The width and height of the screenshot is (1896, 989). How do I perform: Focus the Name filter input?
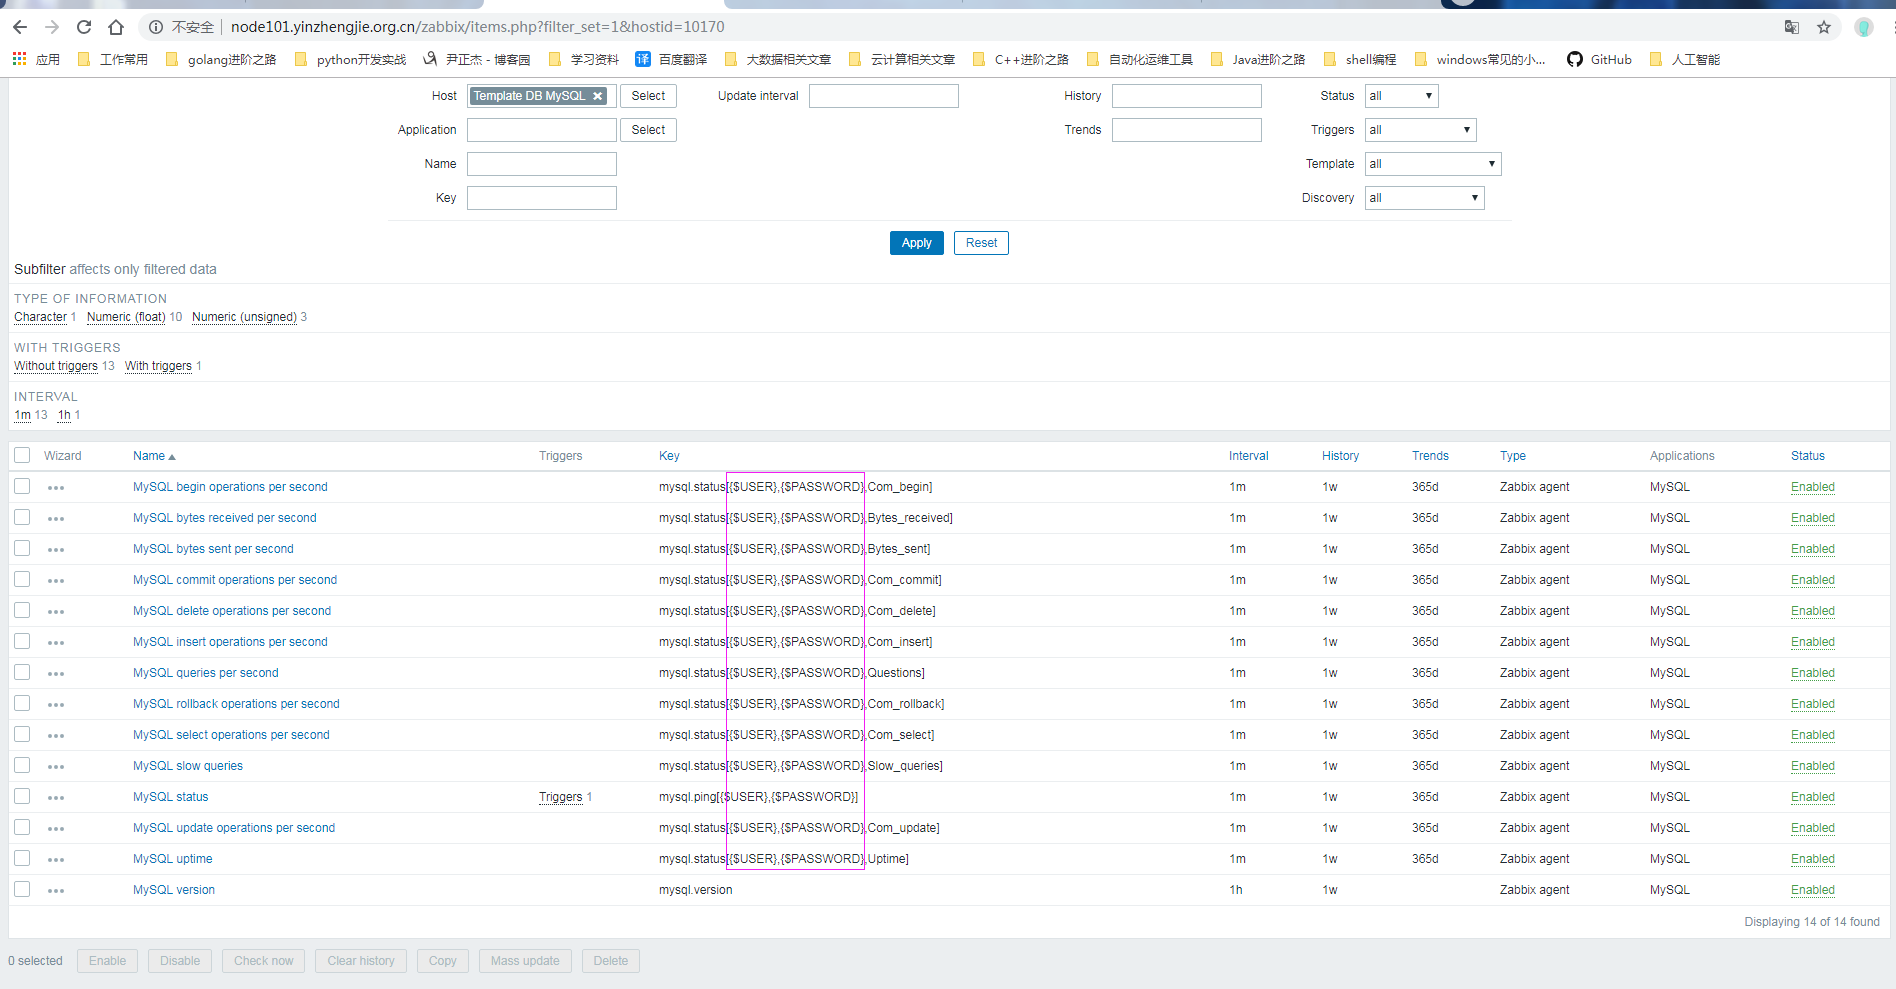542,164
